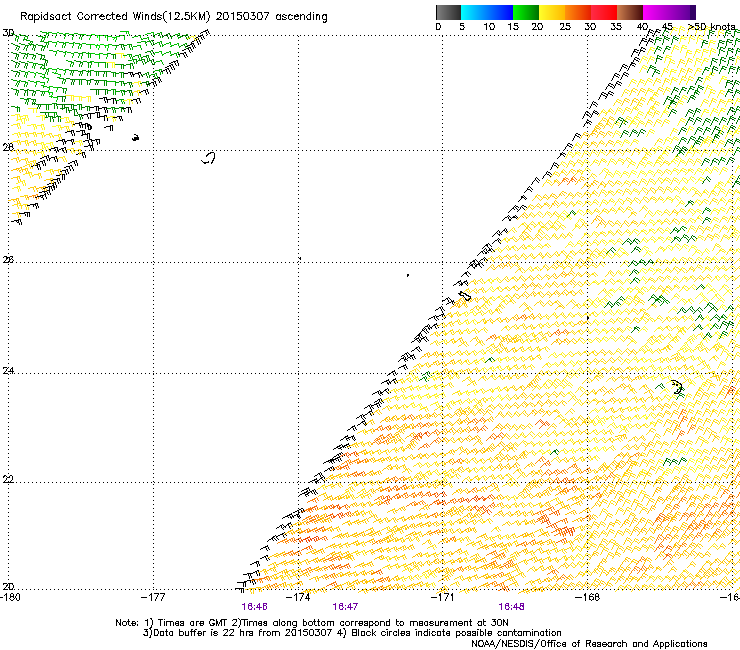
Task: Click the 'Times are GMT' note line
Action: 312,623
